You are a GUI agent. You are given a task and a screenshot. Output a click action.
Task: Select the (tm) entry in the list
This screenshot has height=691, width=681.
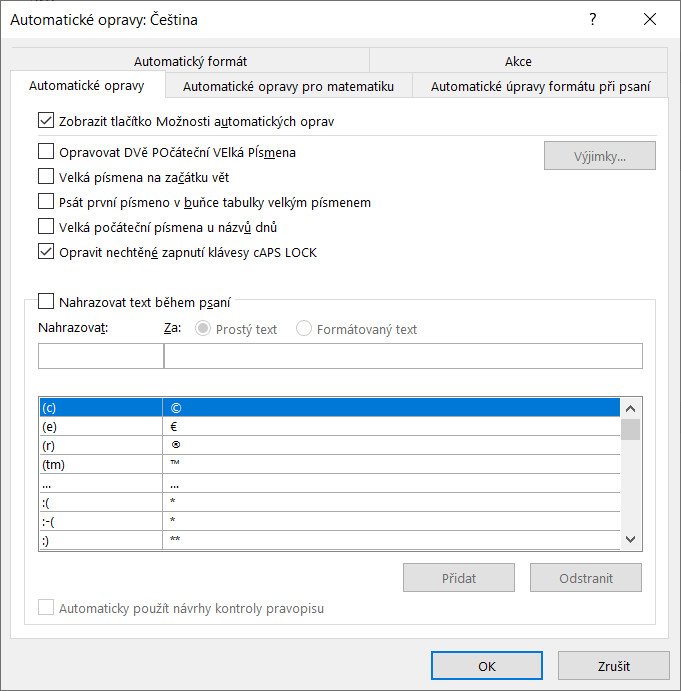pos(100,464)
